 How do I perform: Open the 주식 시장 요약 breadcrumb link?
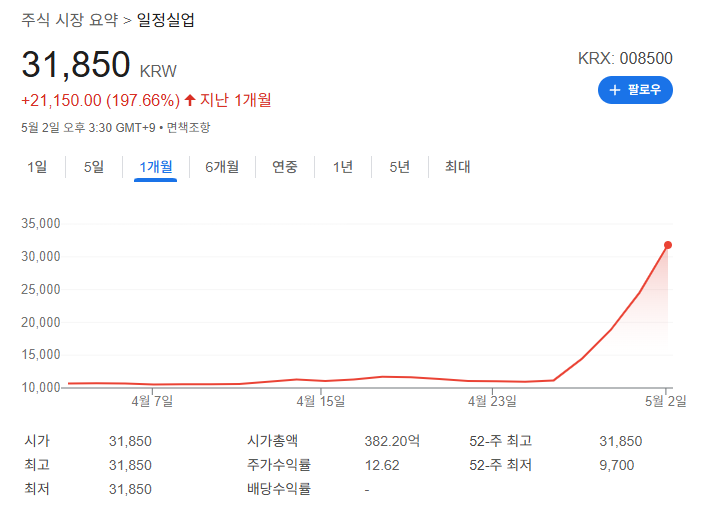coord(70,20)
